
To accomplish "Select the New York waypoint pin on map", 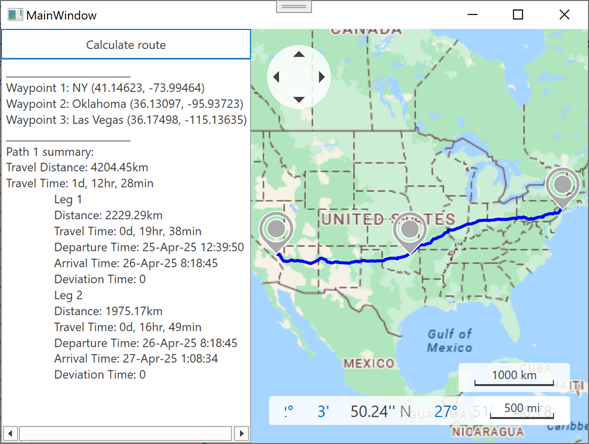I will point(562,187).
